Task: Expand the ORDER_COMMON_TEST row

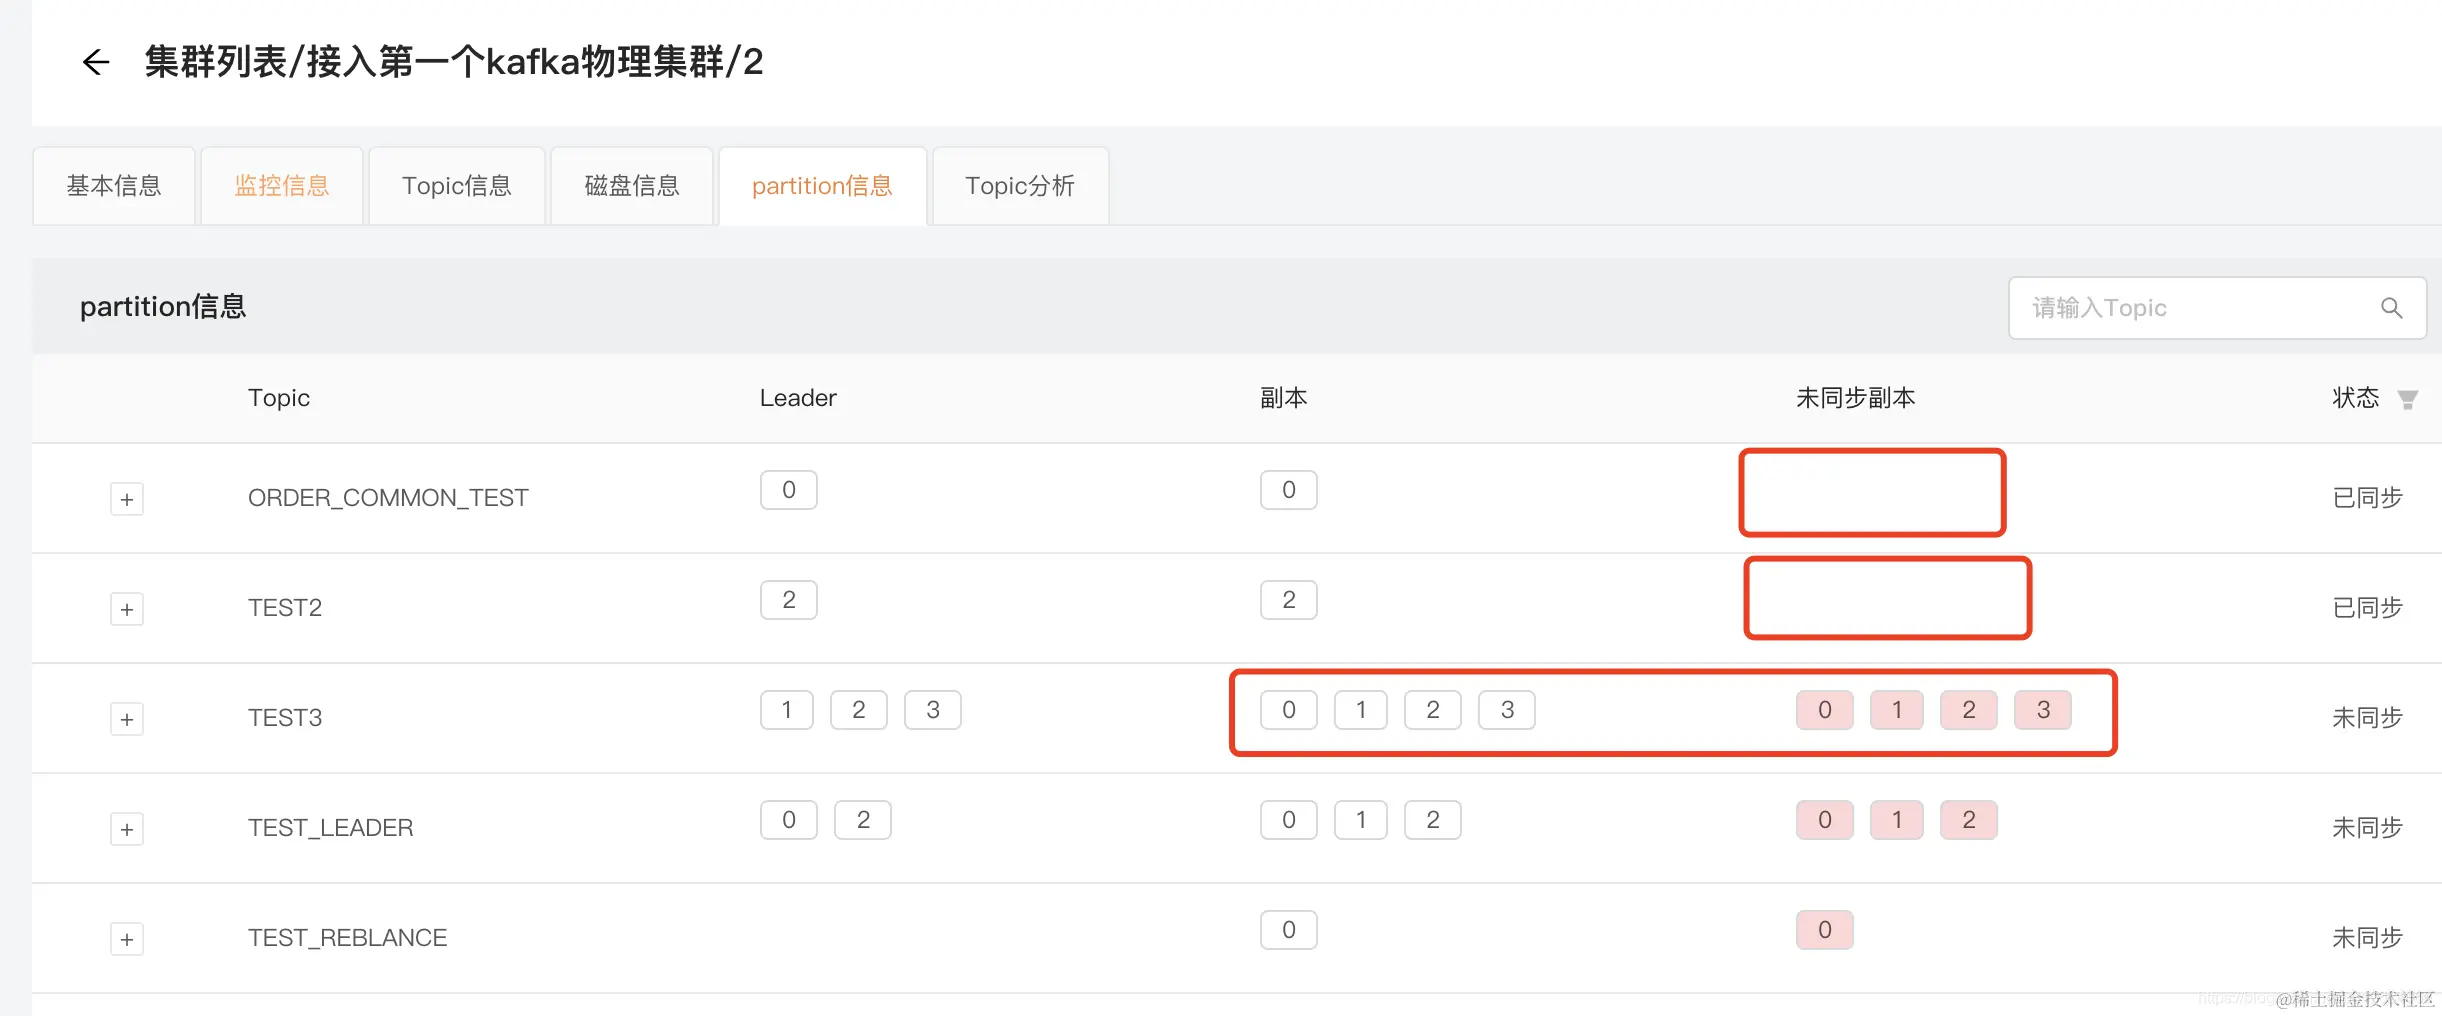Action: tap(127, 499)
